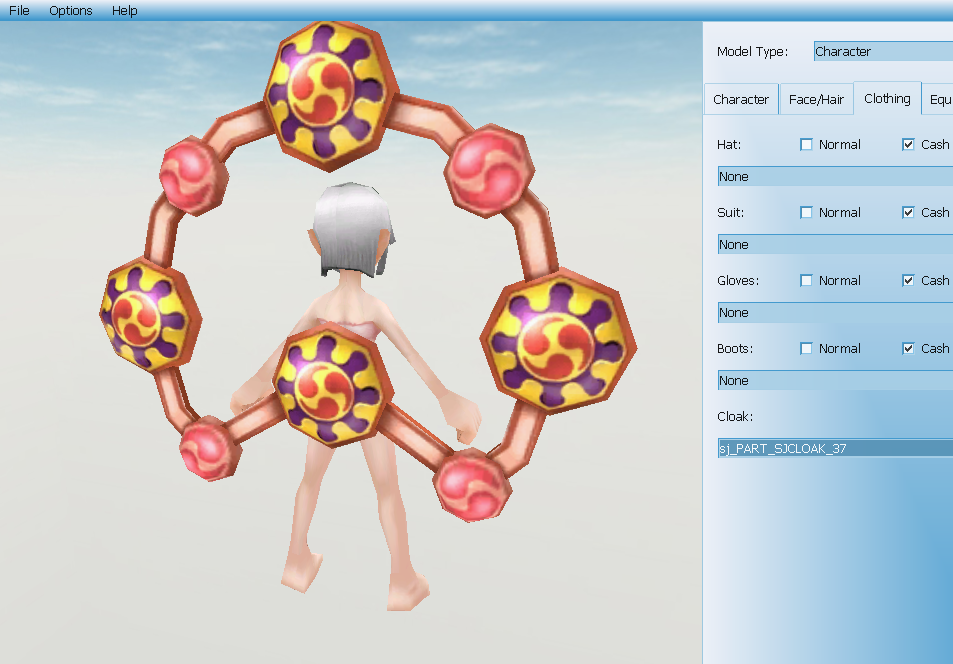953x664 pixels.
Task: Switch to the Character tab
Action: click(x=741, y=100)
